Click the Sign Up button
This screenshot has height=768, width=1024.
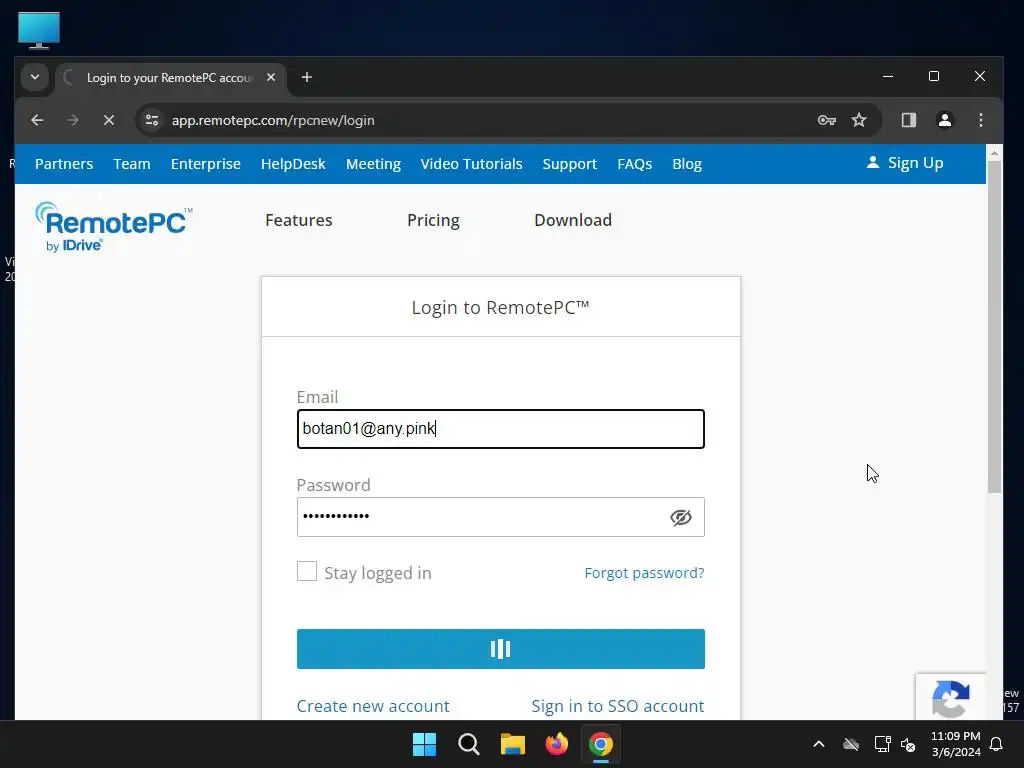pyautogui.click(x=904, y=163)
